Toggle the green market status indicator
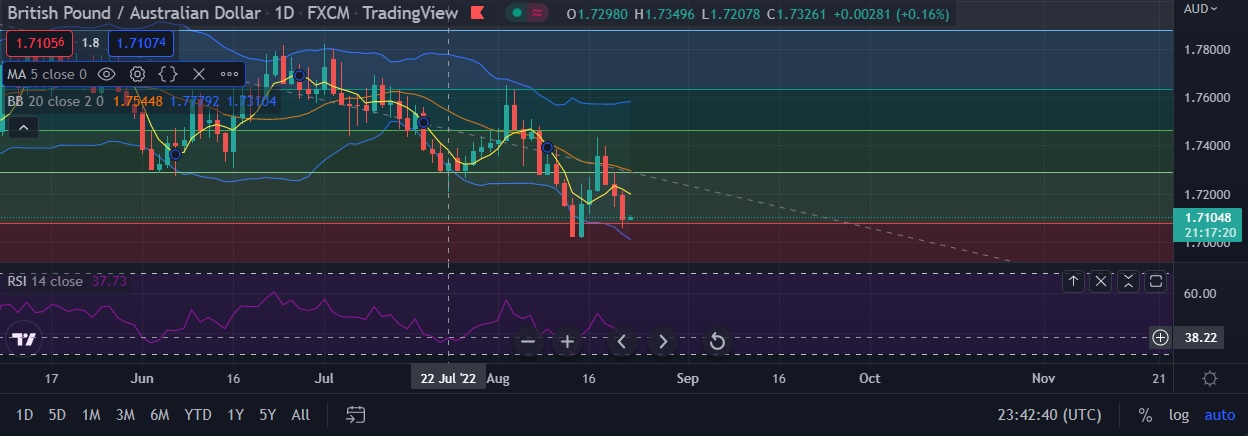1248x436 pixels. 516,13
